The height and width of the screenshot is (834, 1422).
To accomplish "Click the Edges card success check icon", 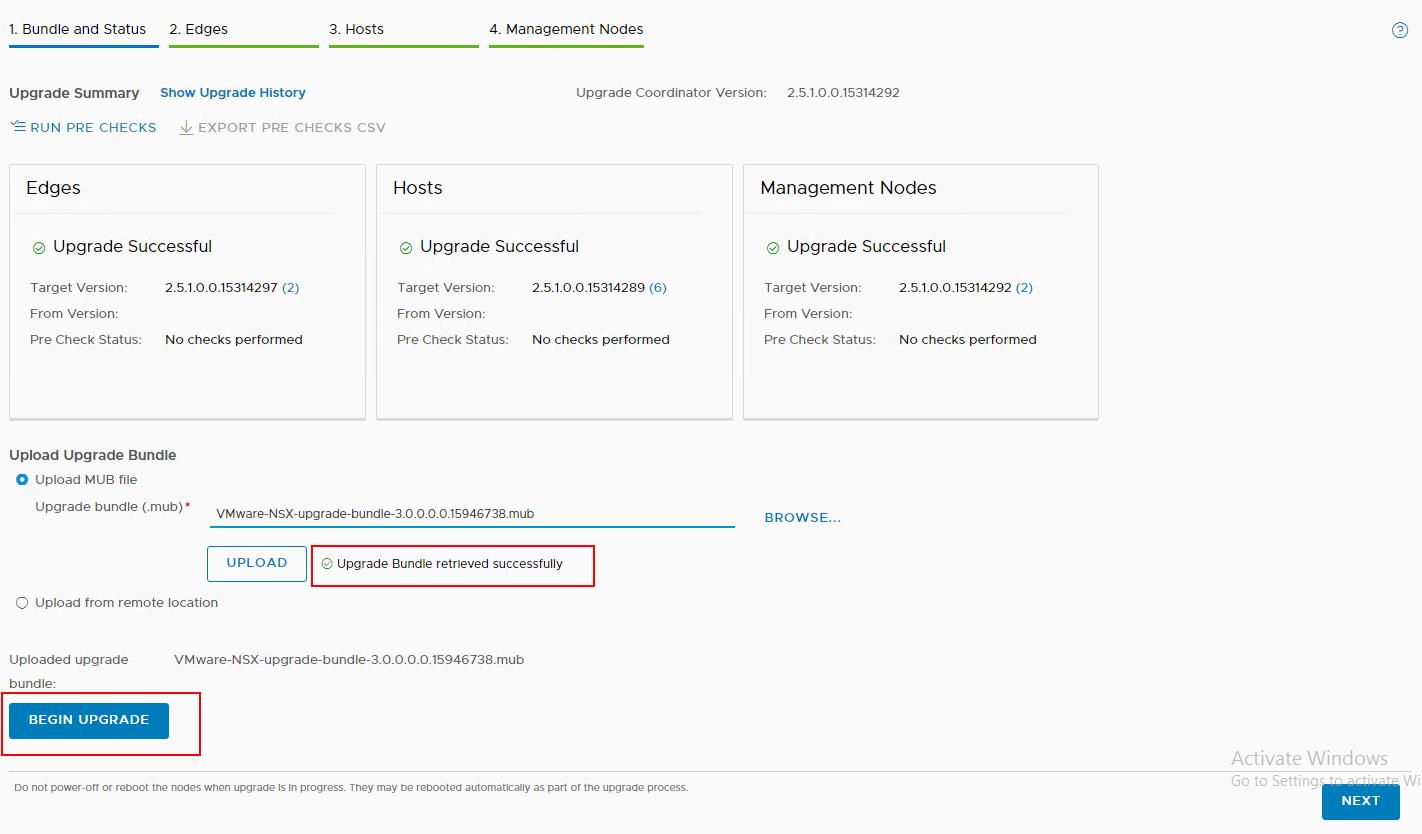I will (x=39, y=248).
